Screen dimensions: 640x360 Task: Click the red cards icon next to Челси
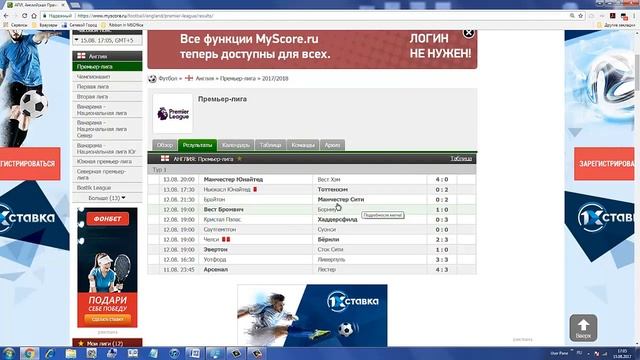click(x=226, y=239)
